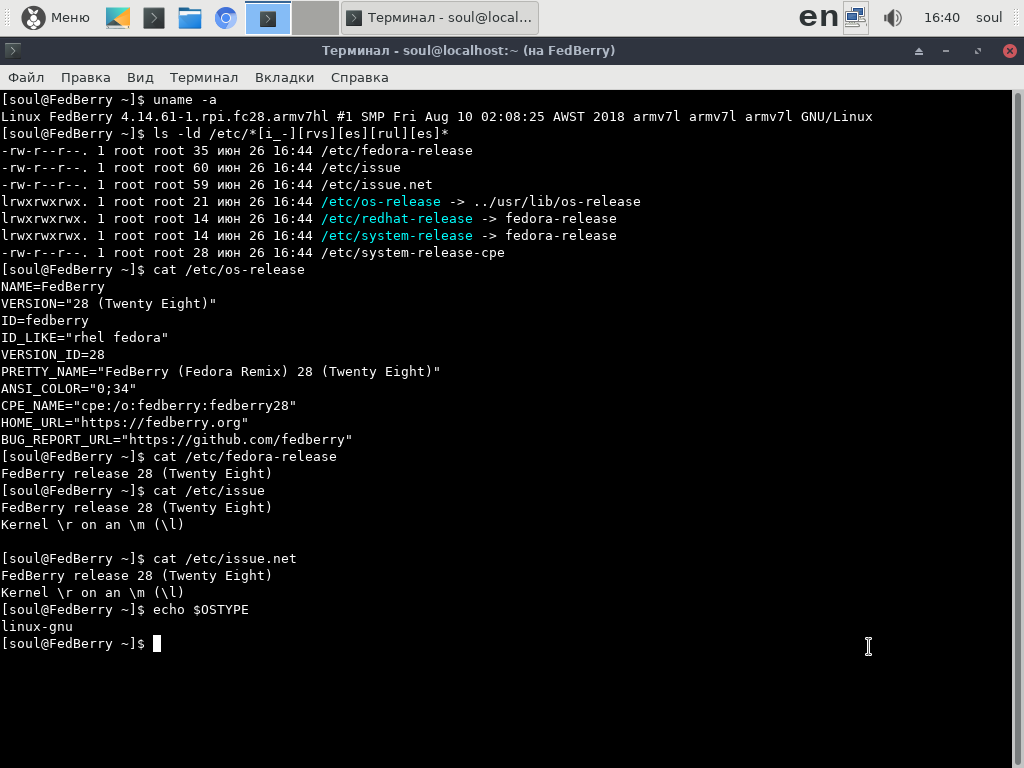This screenshot has width=1024, height=768.
Task: Click the ID_LIKE="rhel fedora" line
Action: 85,338
